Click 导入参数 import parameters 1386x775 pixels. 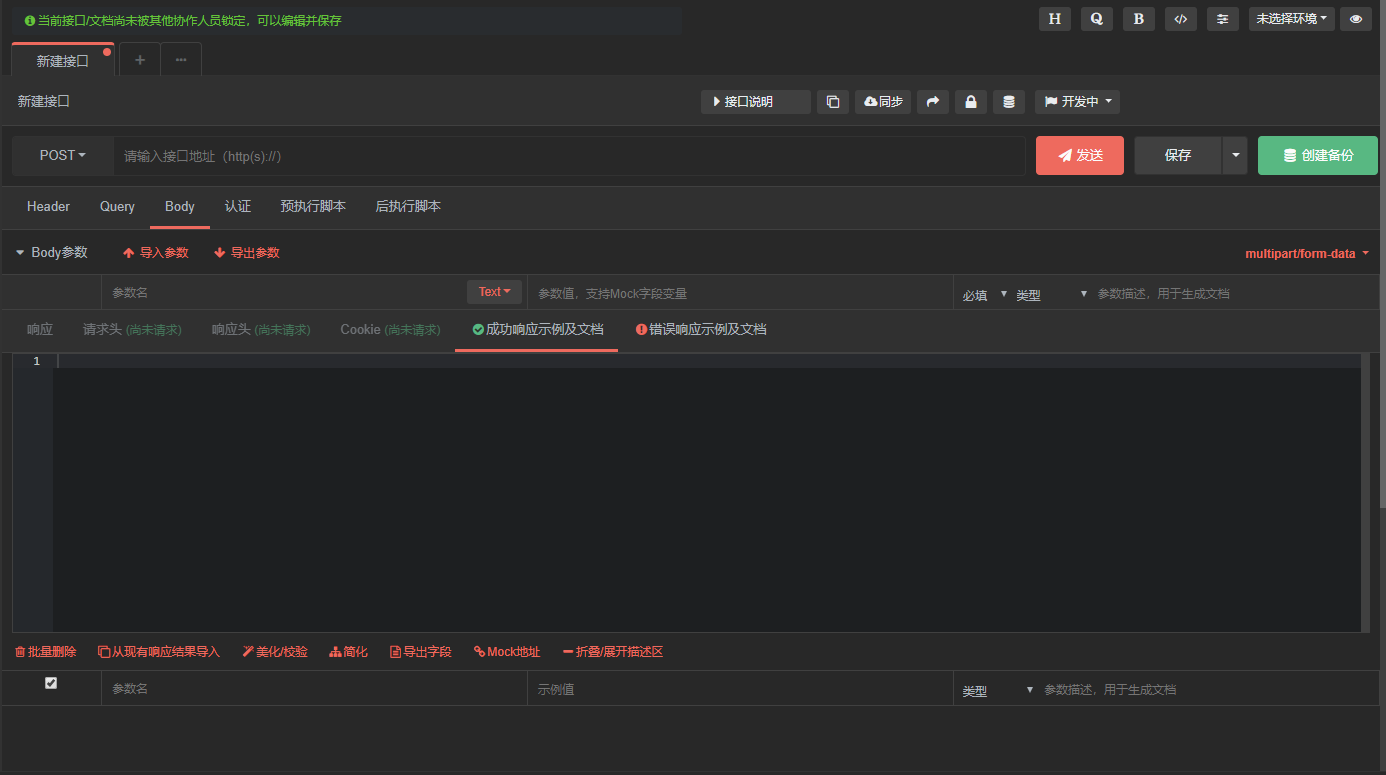pos(156,253)
